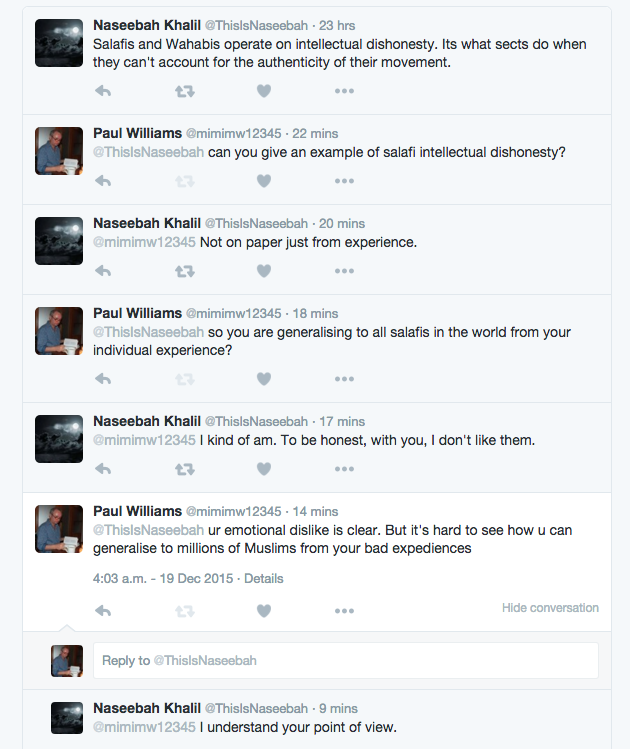Click the @mimimw12345 mention in last tweet
Image resolution: width=630 pixels, height=749 pixels.
click(144, 727)
